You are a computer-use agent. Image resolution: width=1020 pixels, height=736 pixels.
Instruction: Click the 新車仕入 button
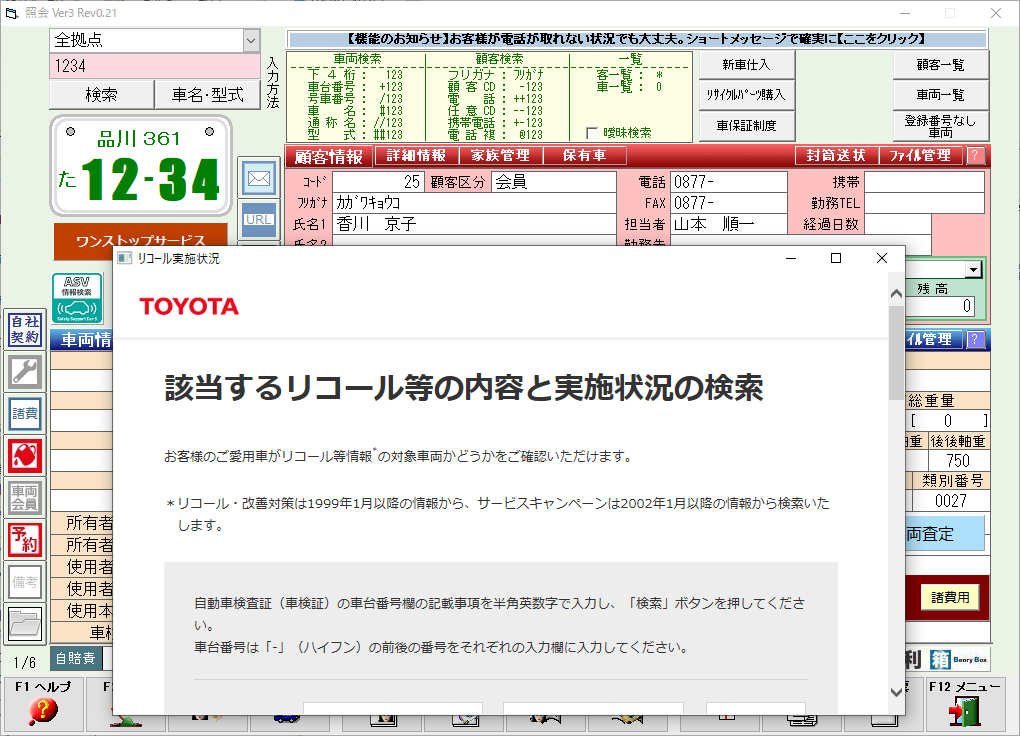click(x=747, y=64)
